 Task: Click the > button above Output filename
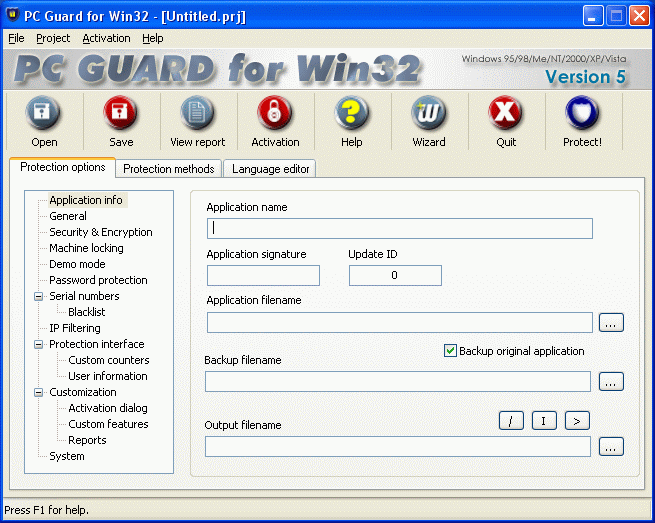point(577,421)
